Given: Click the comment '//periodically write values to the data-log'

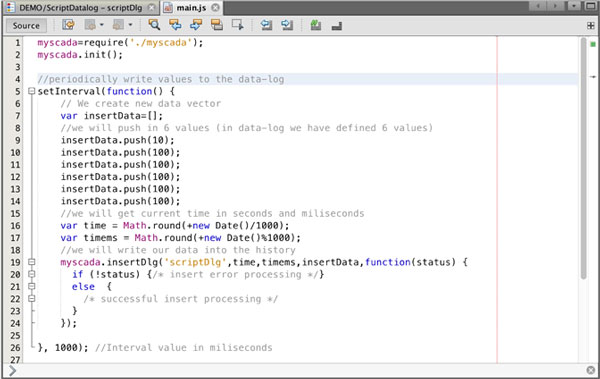Looking at the screenshot, I should (x=161, y=79).
